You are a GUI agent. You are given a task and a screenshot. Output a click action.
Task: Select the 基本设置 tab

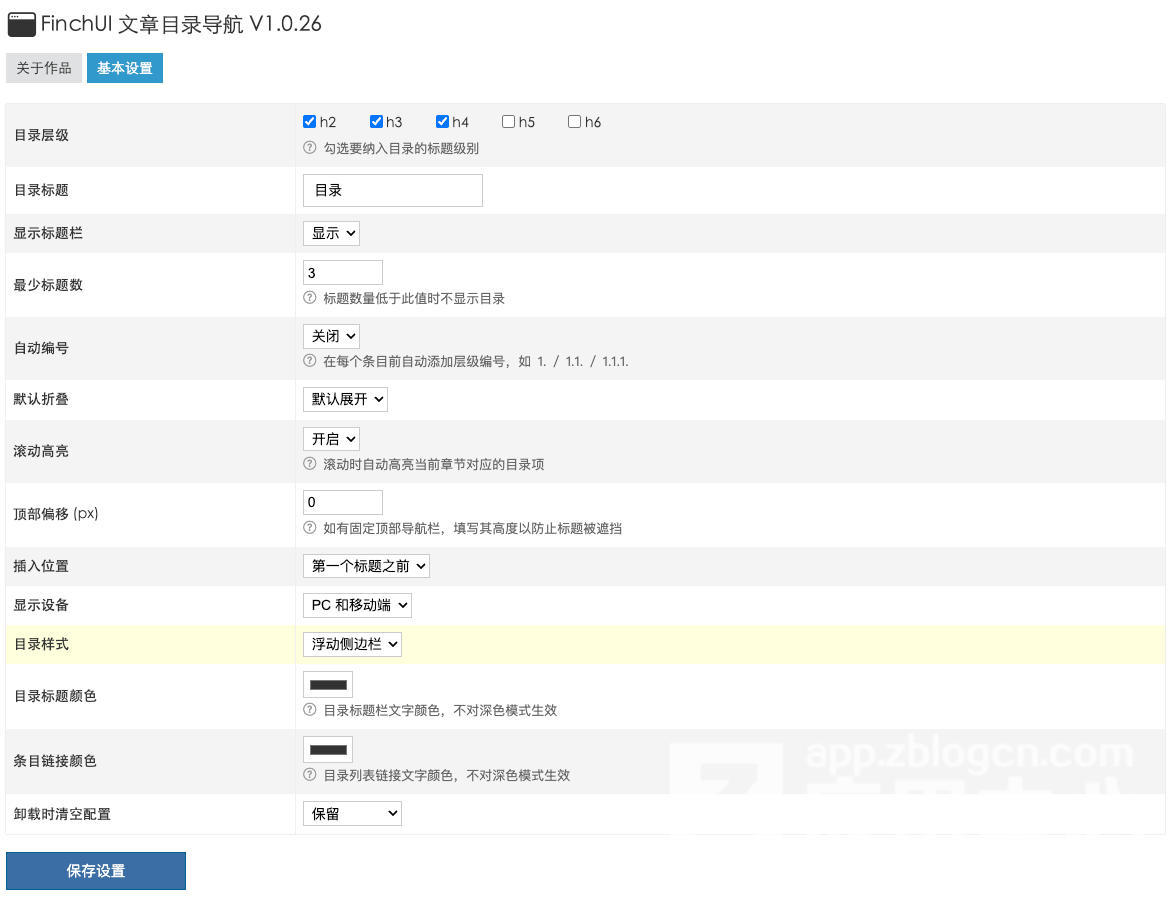124,68
